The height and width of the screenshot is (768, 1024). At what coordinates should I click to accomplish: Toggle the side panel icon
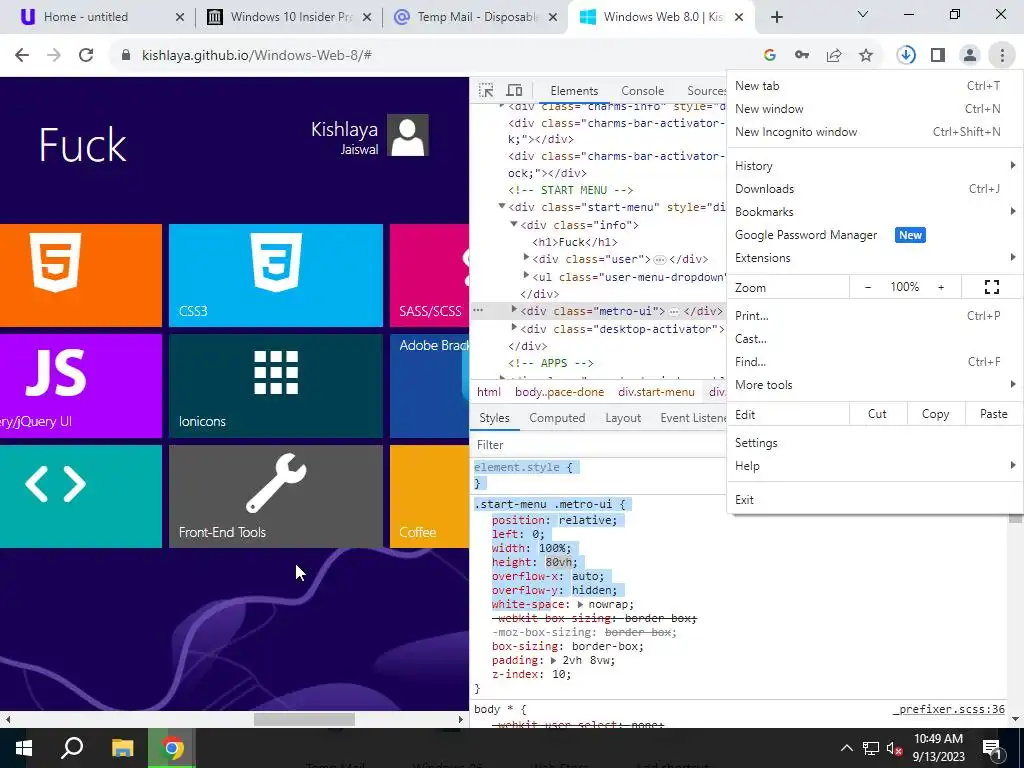pos(938,56)
